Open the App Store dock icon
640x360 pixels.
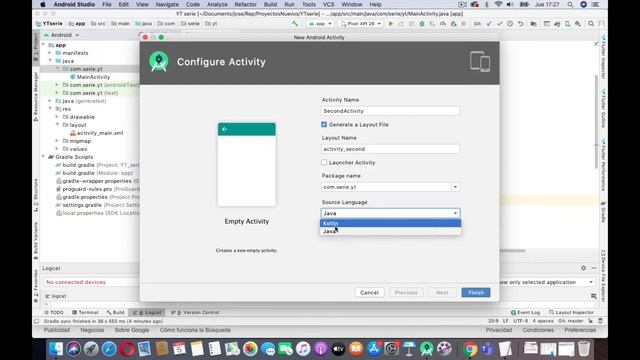373,349
